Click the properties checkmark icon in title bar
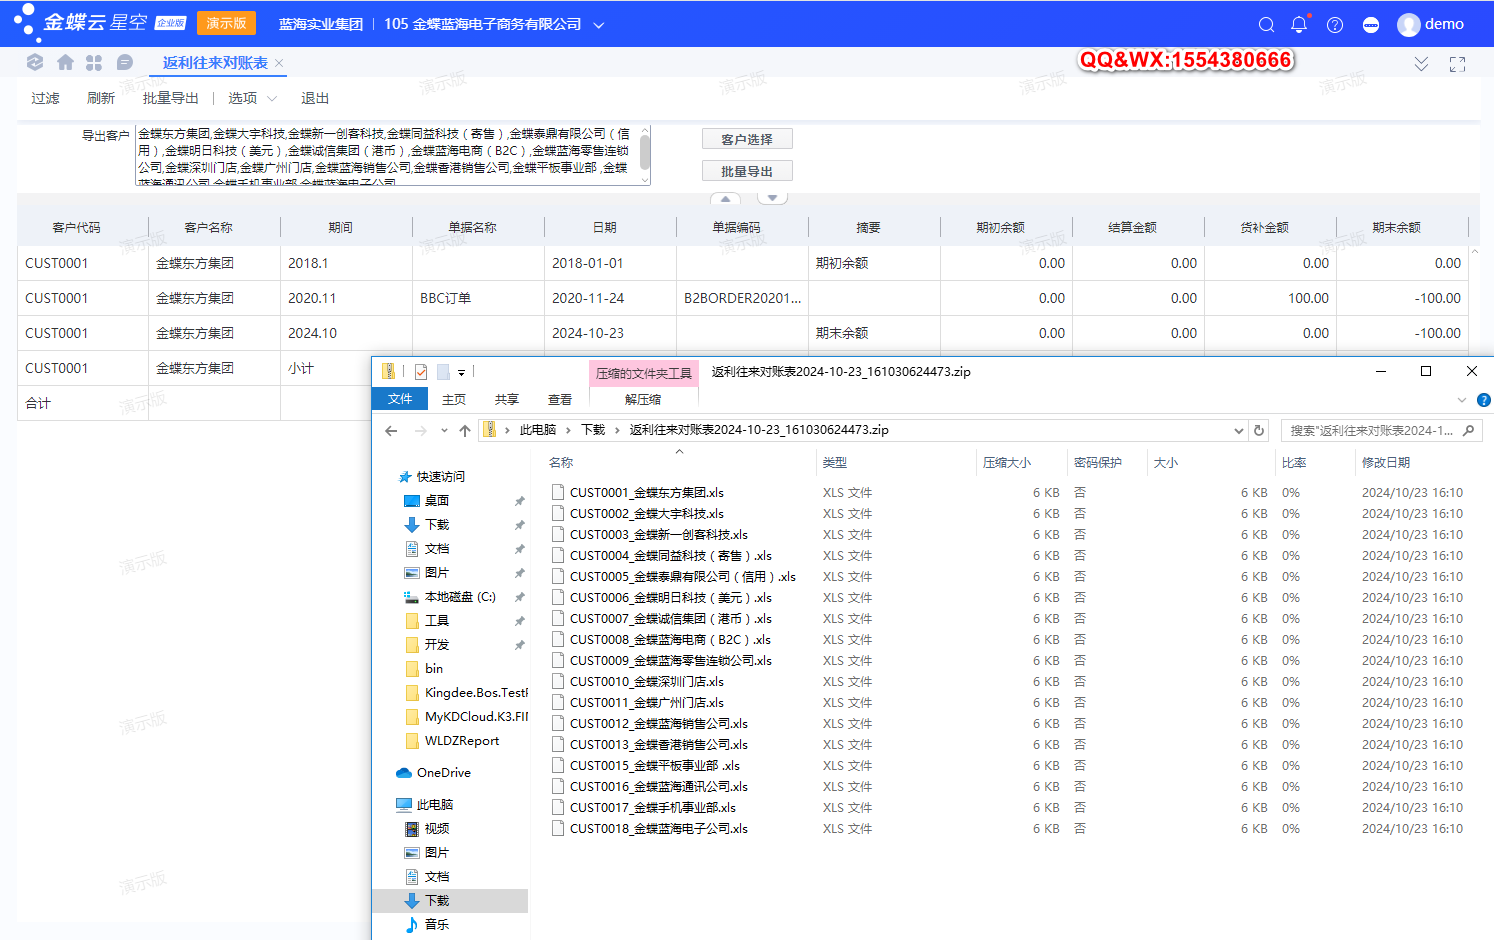 click(x=421, y=372)
